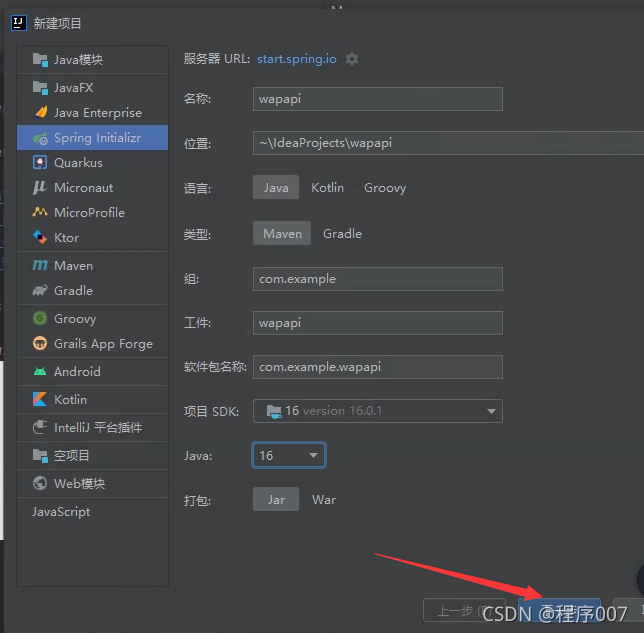Select Jar packaging
This screenshot has width=644, height=633.
pos(276,499)
